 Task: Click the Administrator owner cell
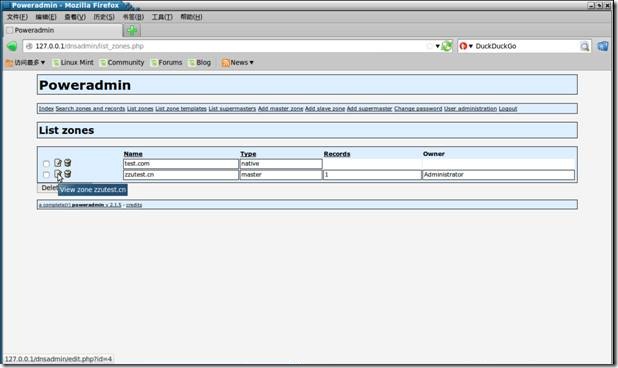pos(498,175)
